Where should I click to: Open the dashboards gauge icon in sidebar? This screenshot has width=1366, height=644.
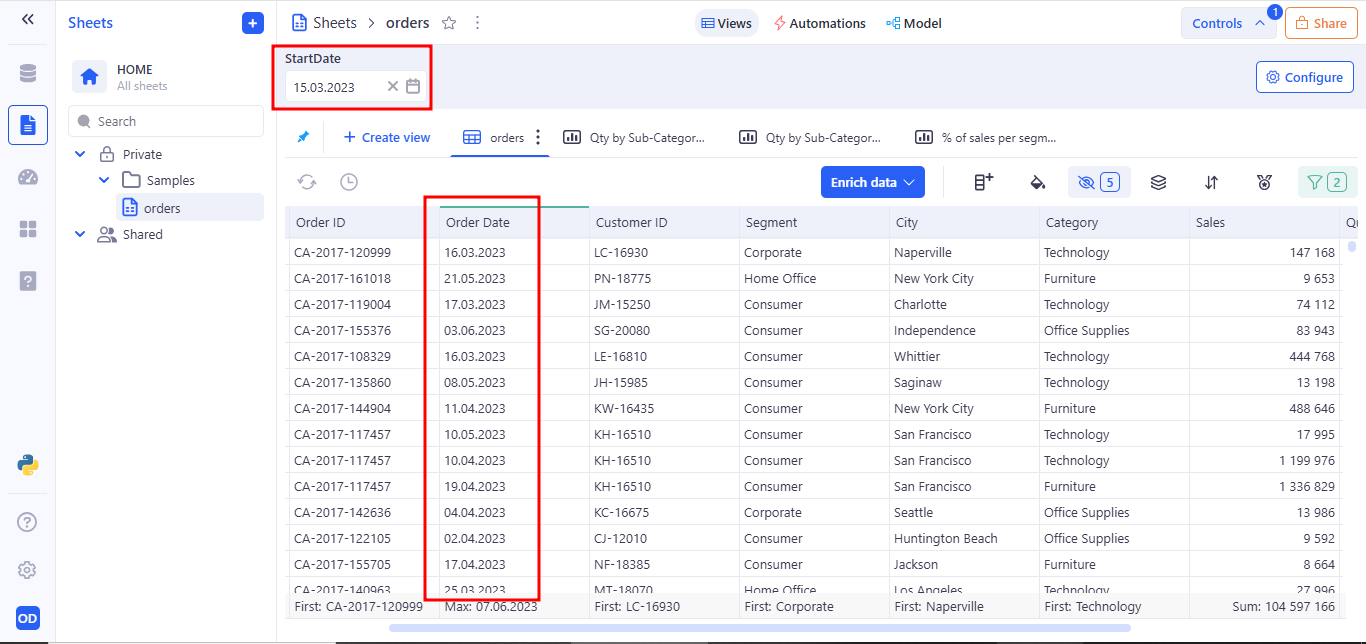point(27,177)
